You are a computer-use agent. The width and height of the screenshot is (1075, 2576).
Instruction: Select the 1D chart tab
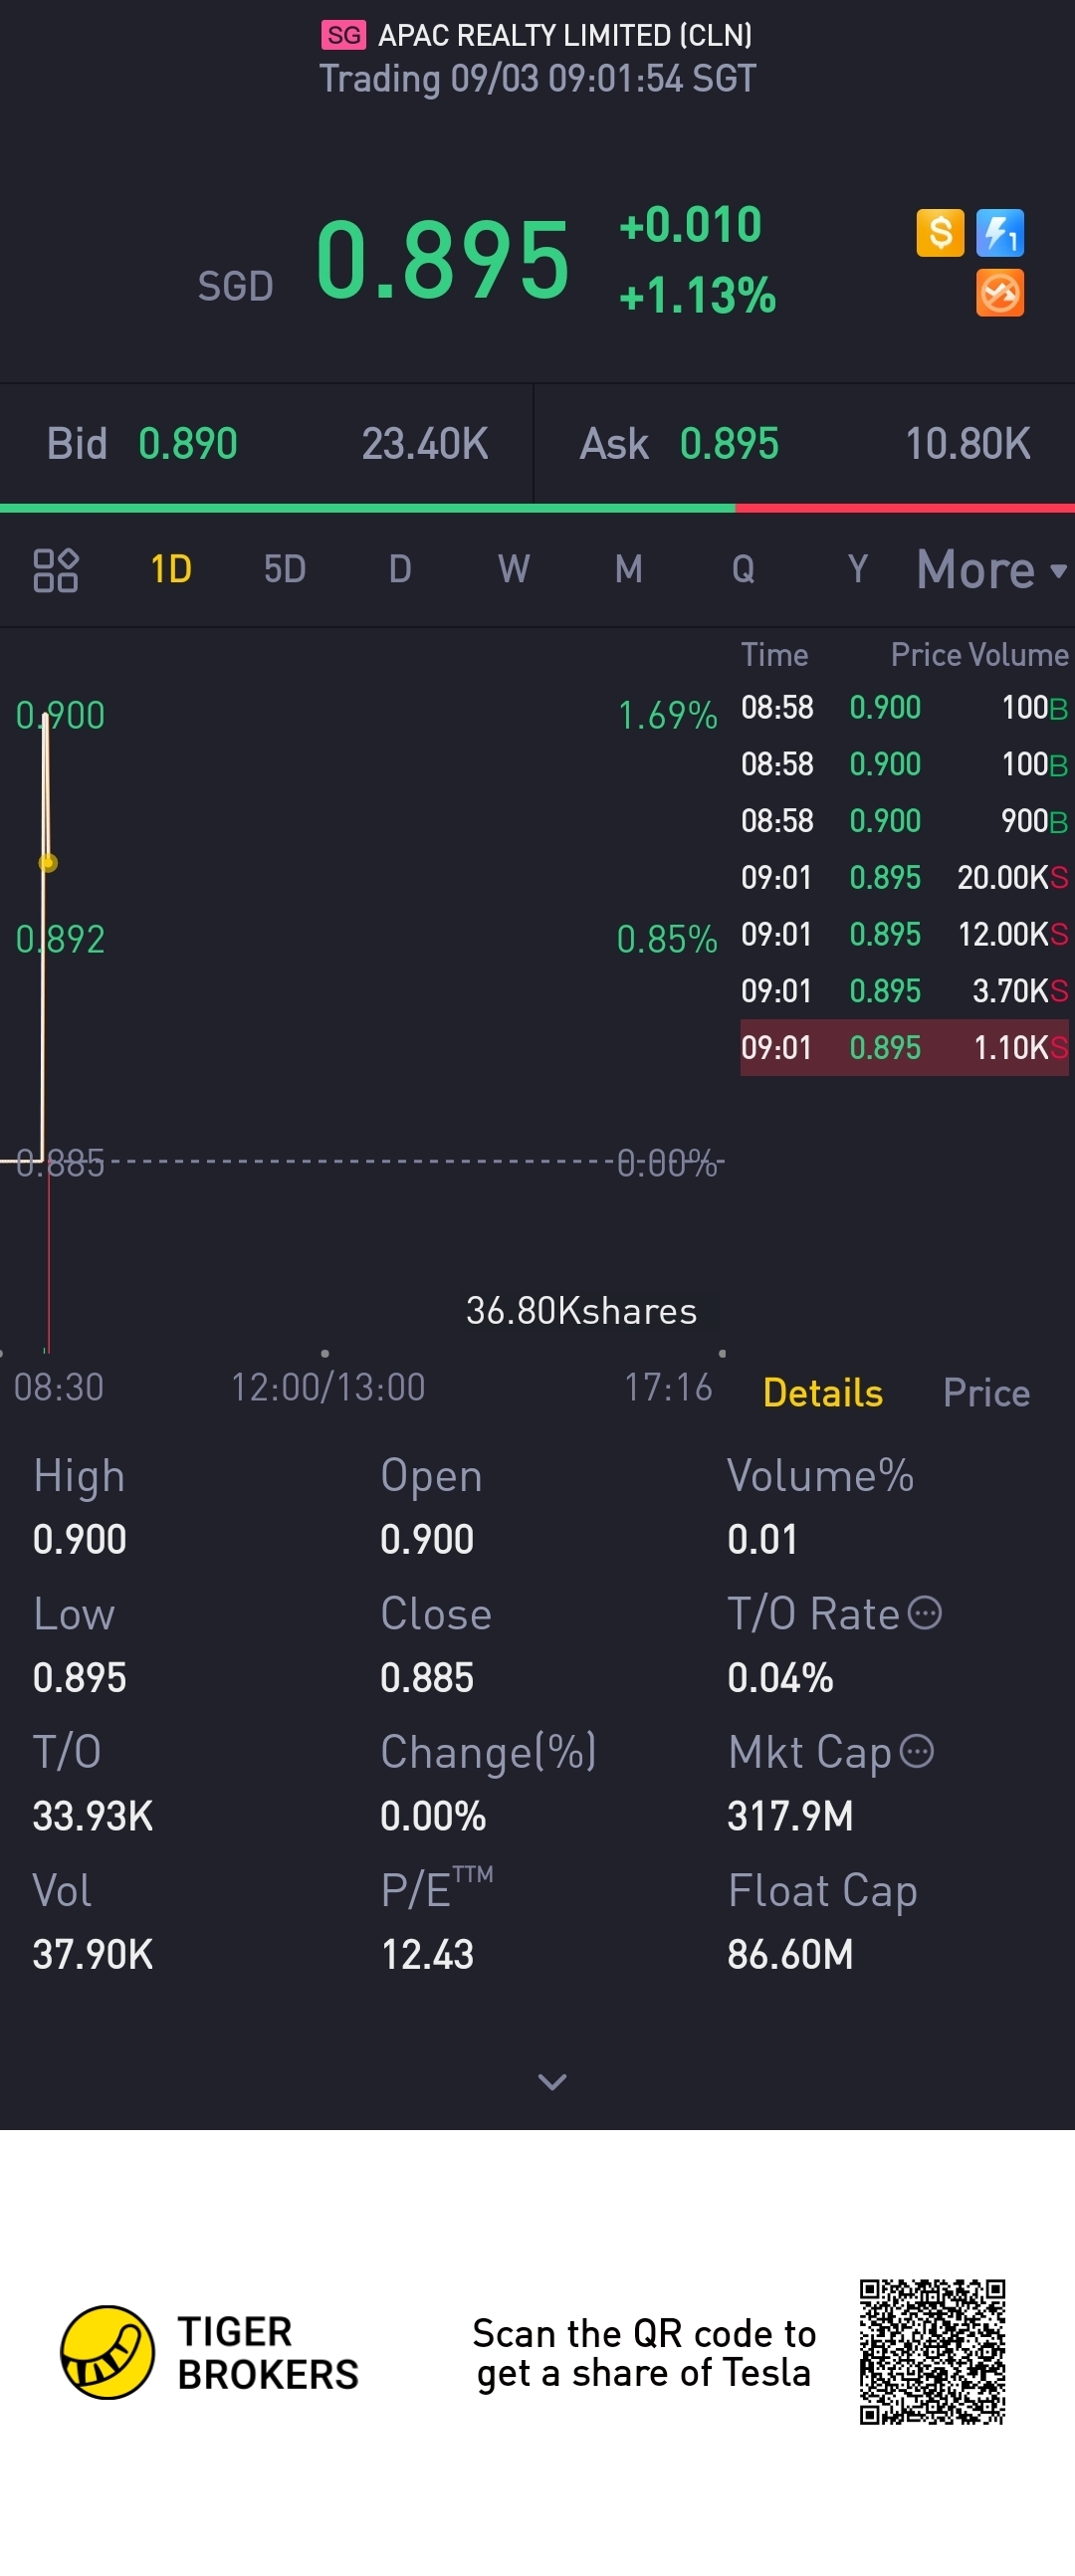pos(171,570)
